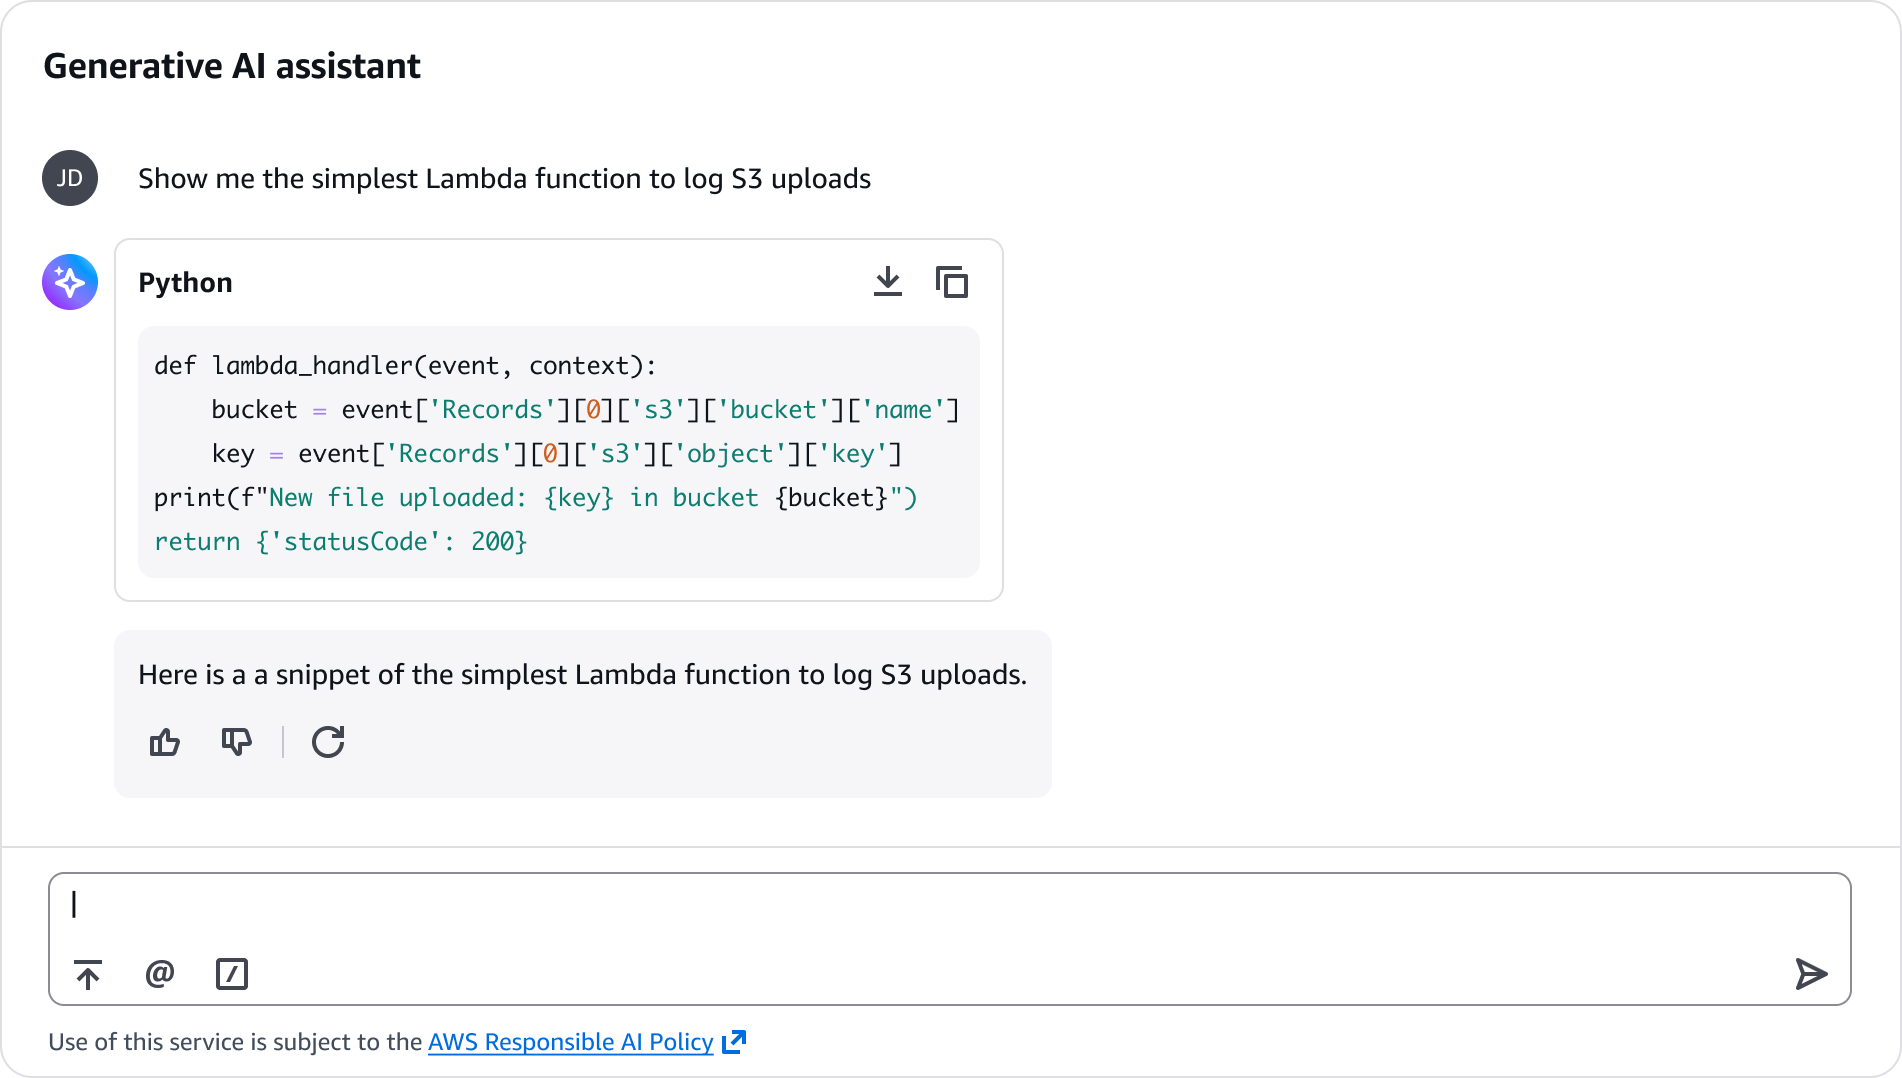The image size is (1902, 1078).
Task: Send the prompt with the arrow icon
Action: [1810, 974]
